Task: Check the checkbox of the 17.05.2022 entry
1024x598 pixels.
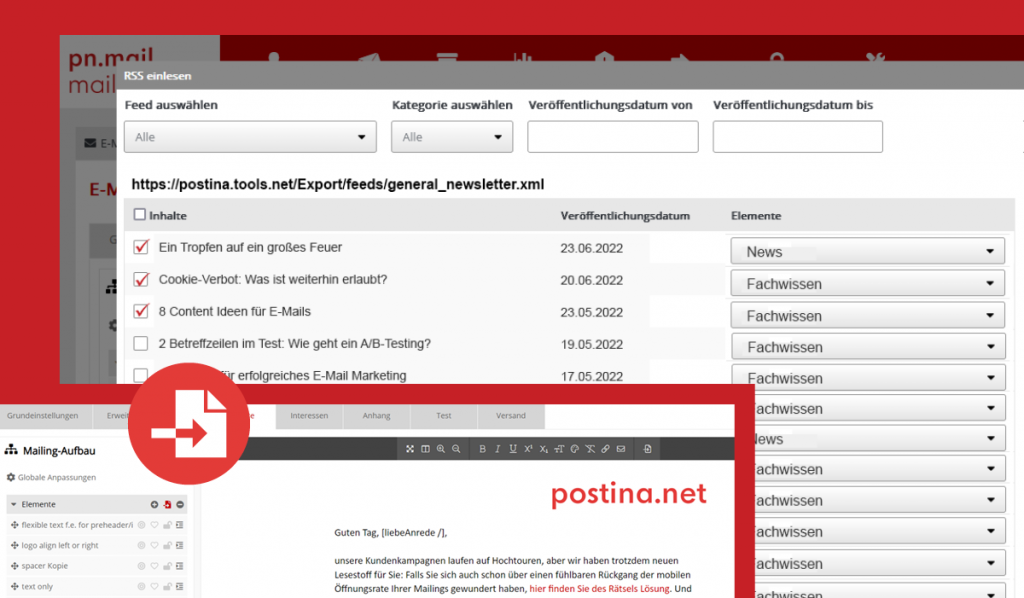Action: tap(140, 375)
